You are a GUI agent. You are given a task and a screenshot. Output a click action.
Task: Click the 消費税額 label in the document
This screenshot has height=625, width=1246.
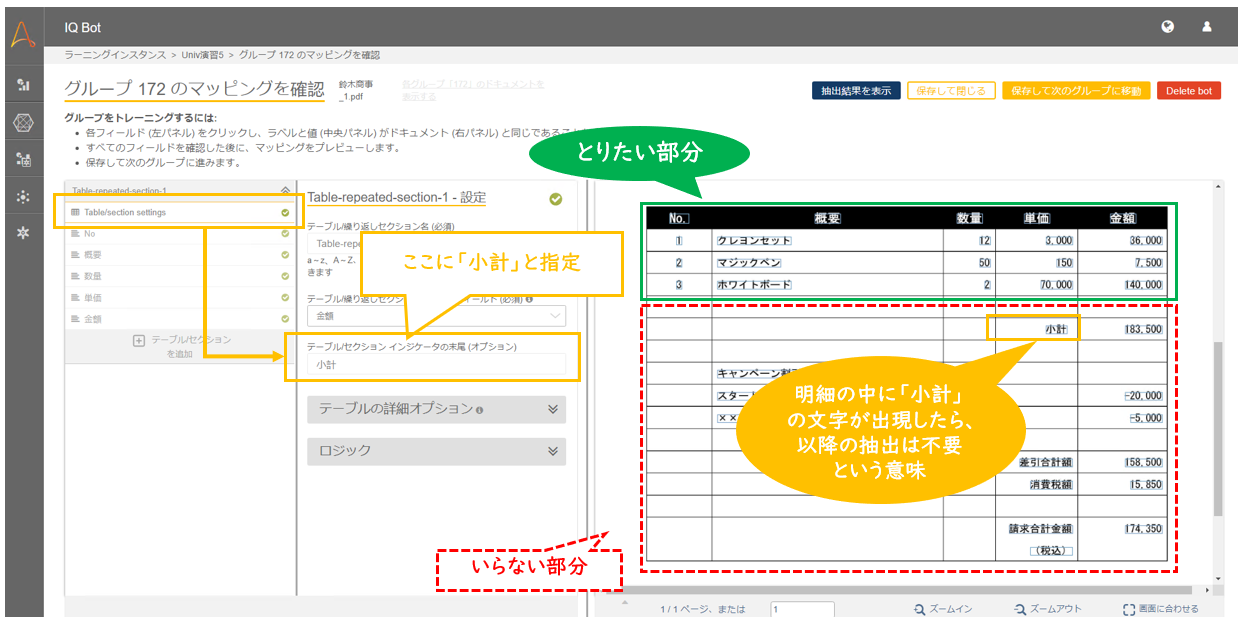tap(1051, 485)
